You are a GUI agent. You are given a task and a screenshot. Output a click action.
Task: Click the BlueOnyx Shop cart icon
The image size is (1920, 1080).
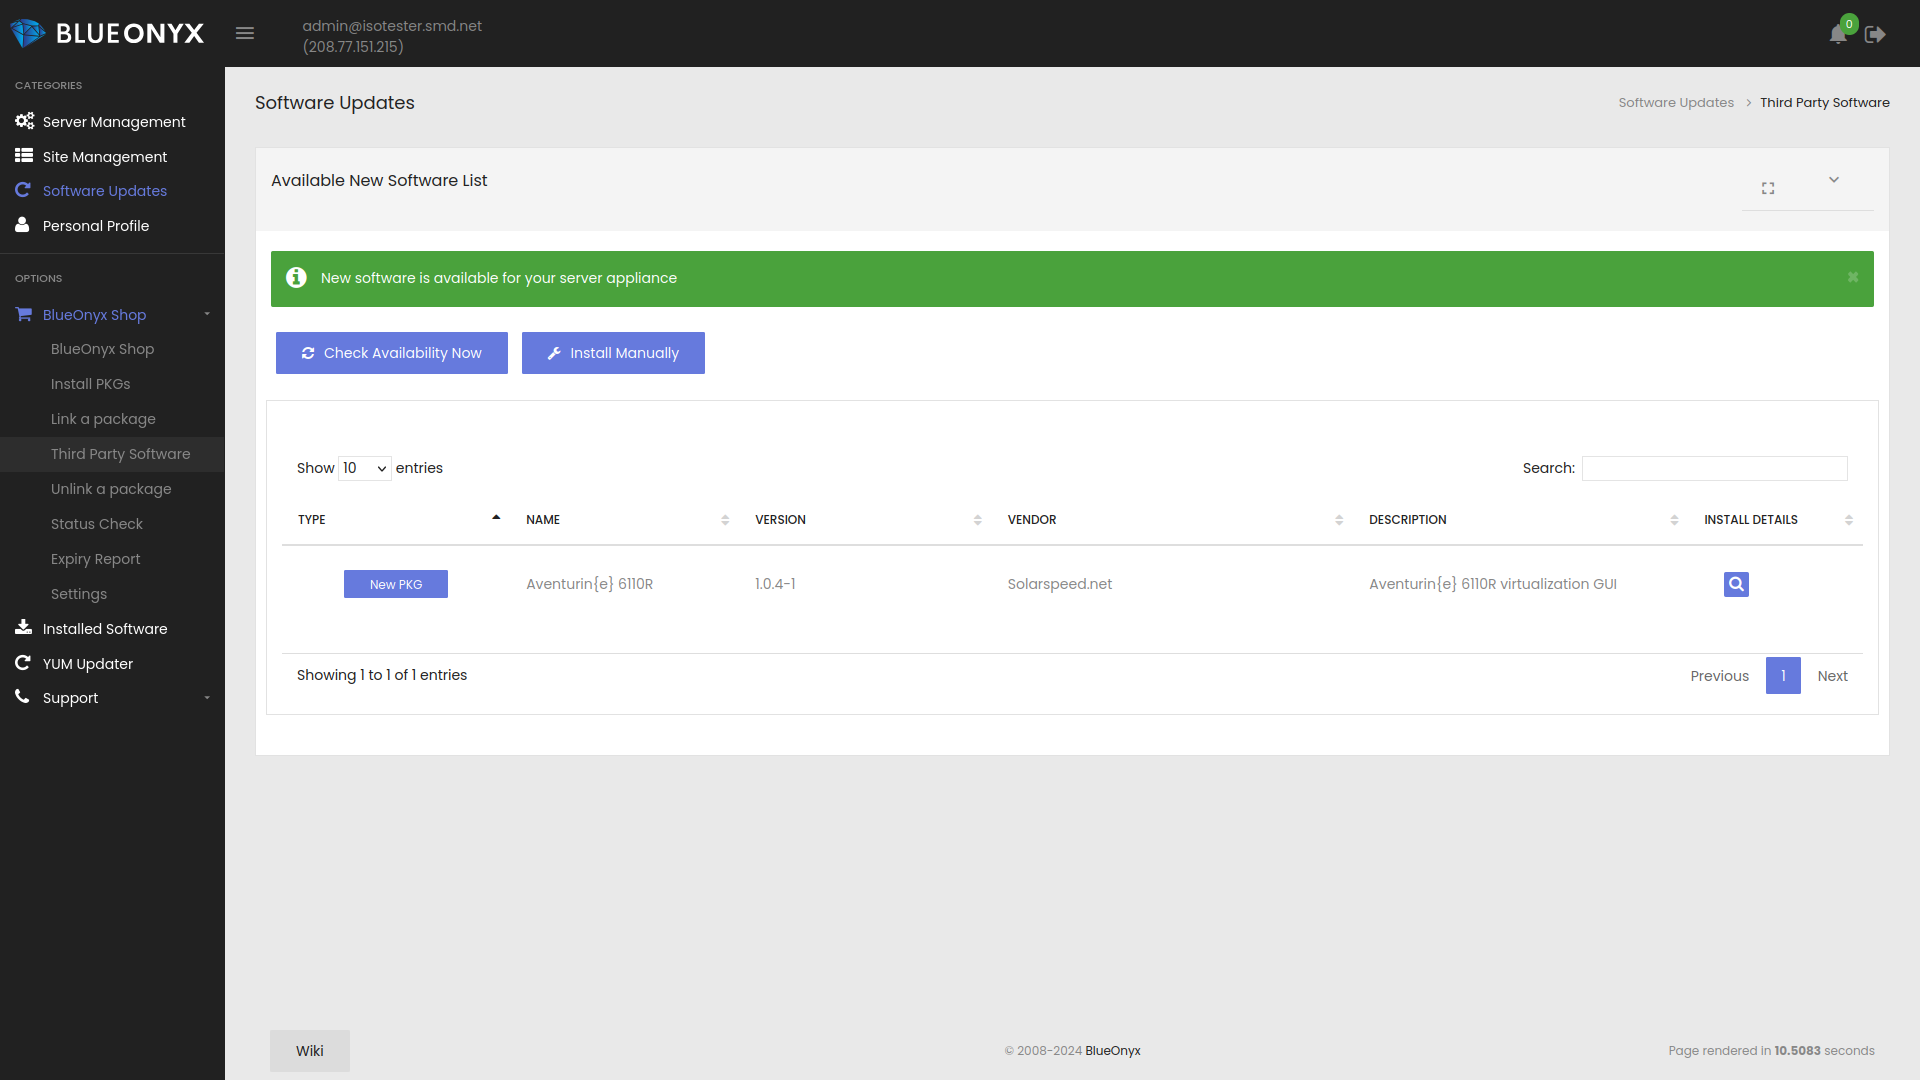(24, 314)
